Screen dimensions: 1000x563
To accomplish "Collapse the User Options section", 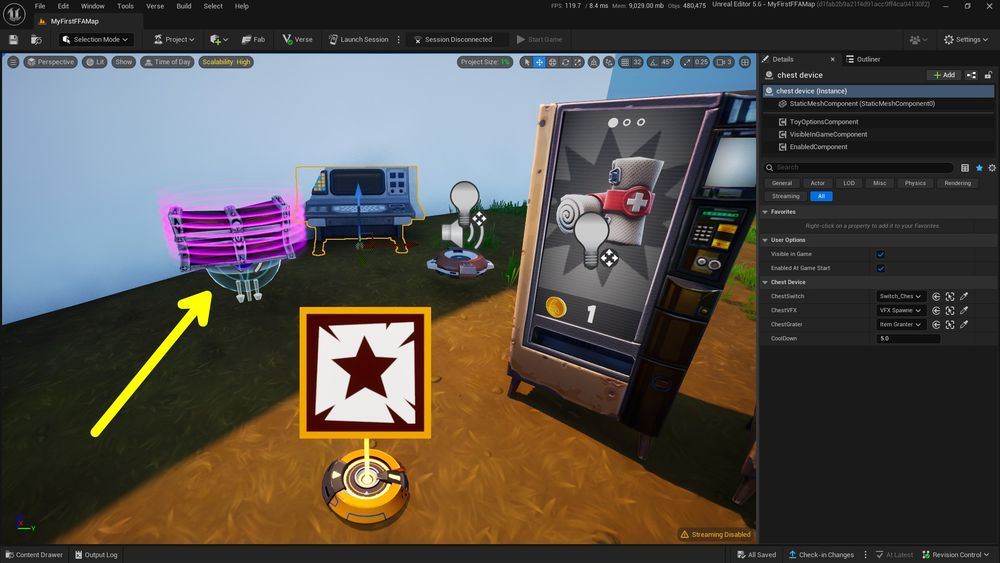I will 765,240.
